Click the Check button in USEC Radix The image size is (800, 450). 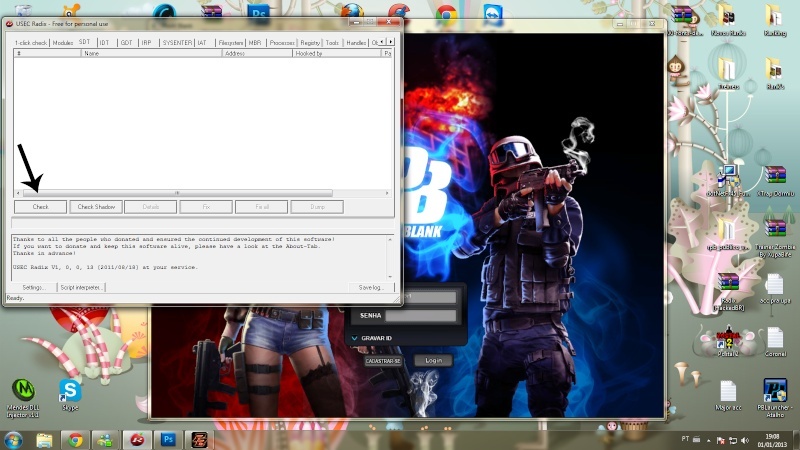tap(40, 207)
